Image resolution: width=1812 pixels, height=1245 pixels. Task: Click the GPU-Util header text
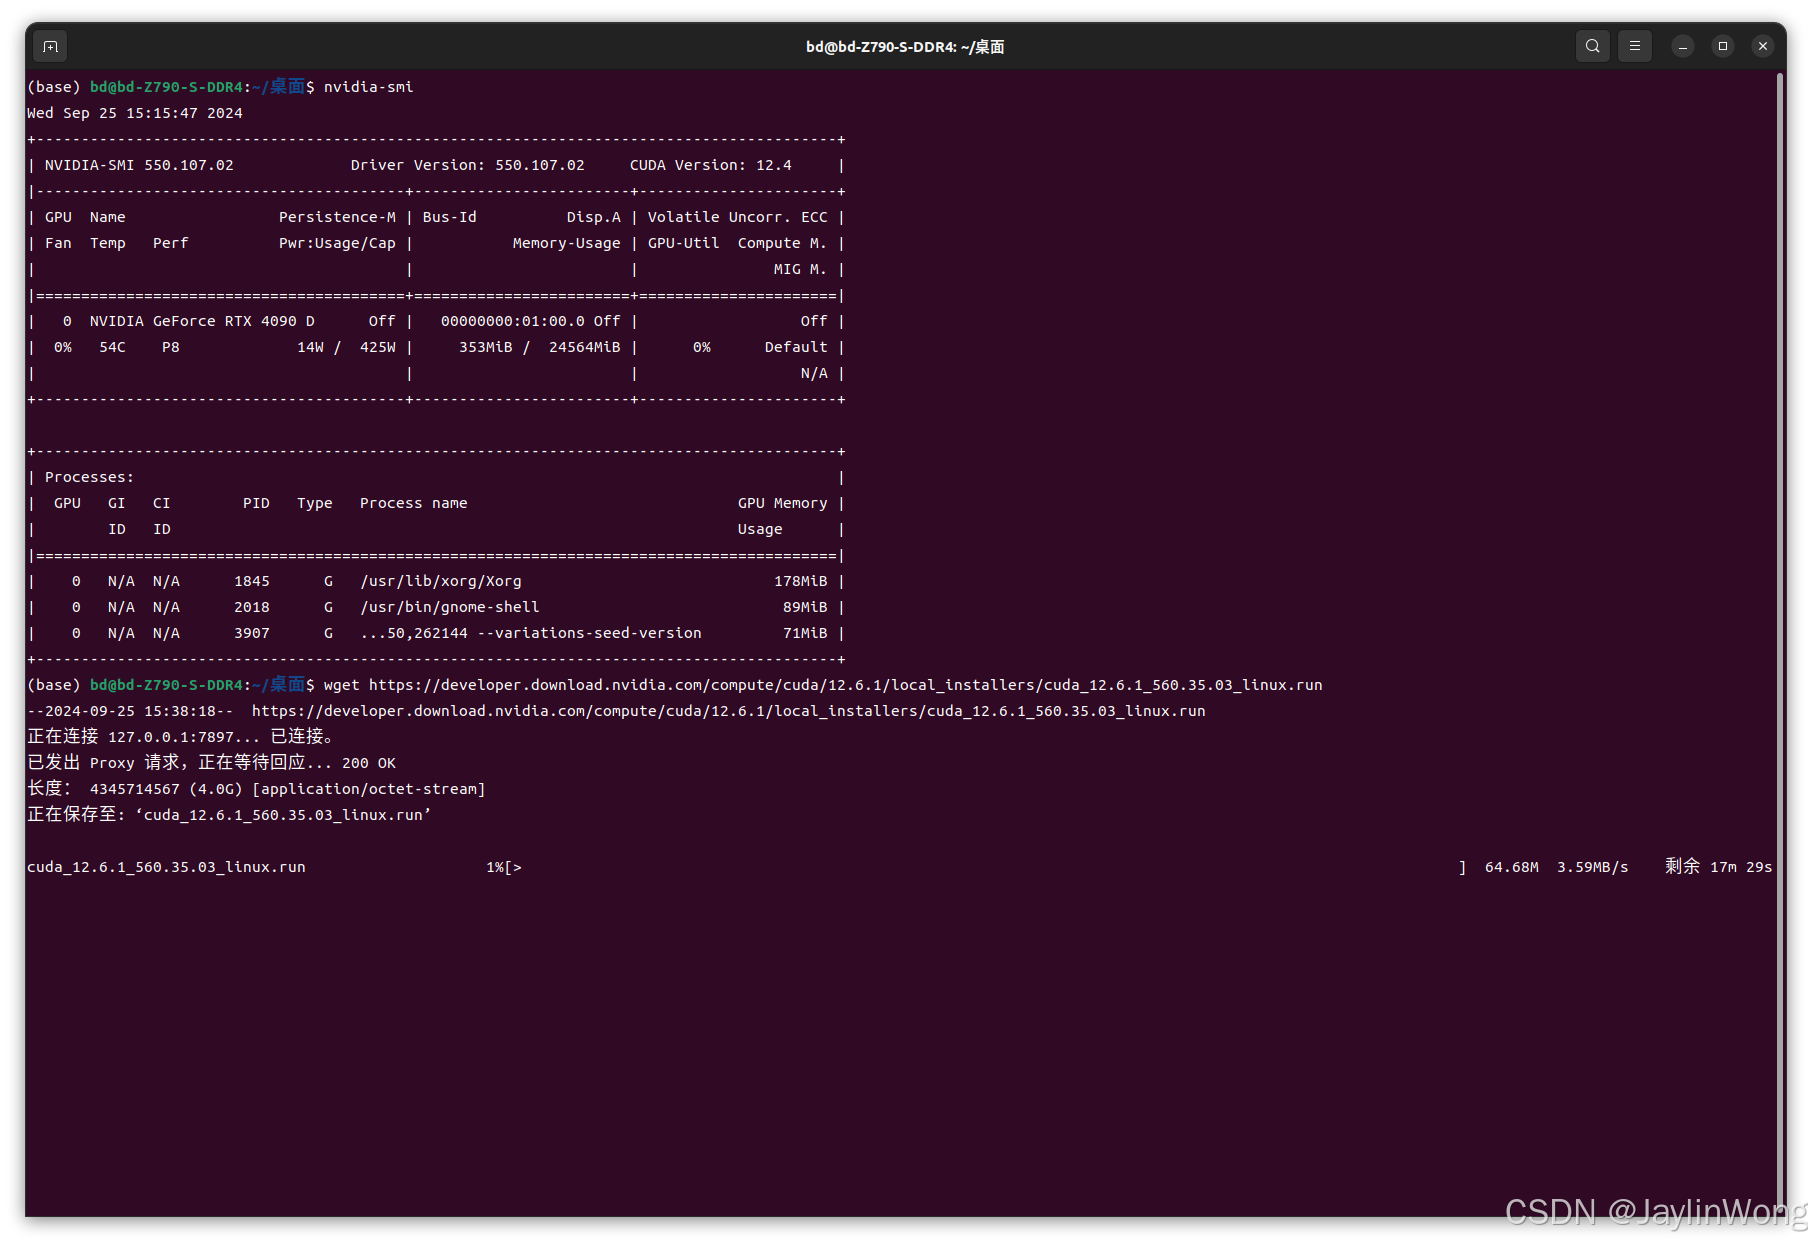(683, 243)
